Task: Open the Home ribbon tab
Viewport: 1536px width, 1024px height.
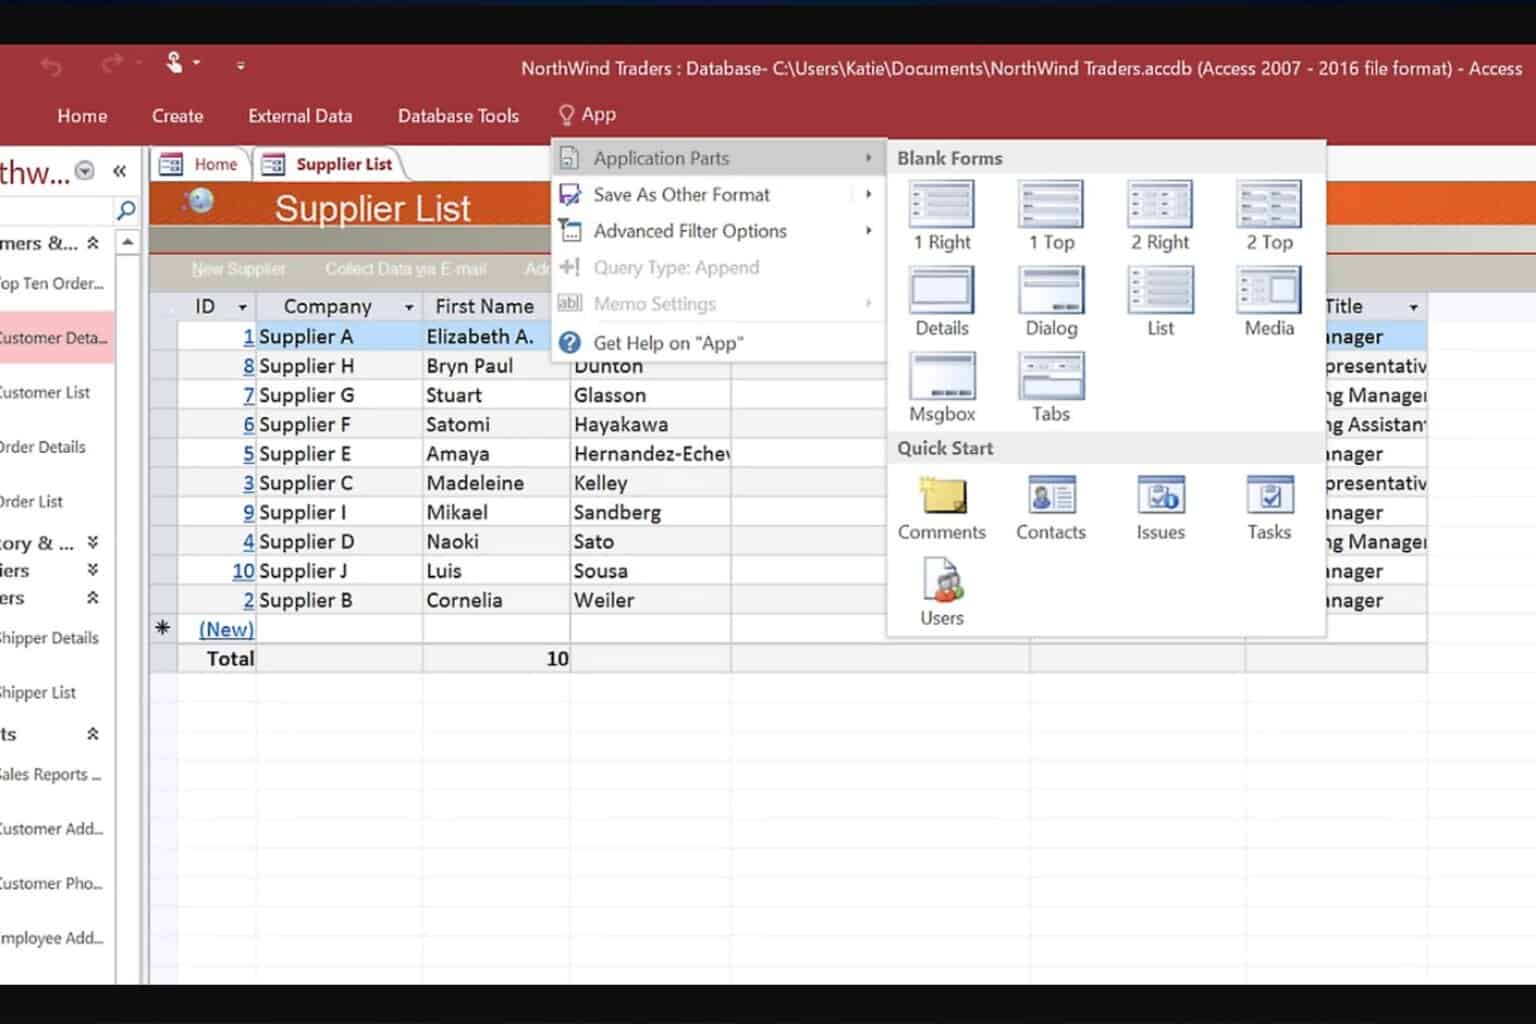Action: click(82, 116)
